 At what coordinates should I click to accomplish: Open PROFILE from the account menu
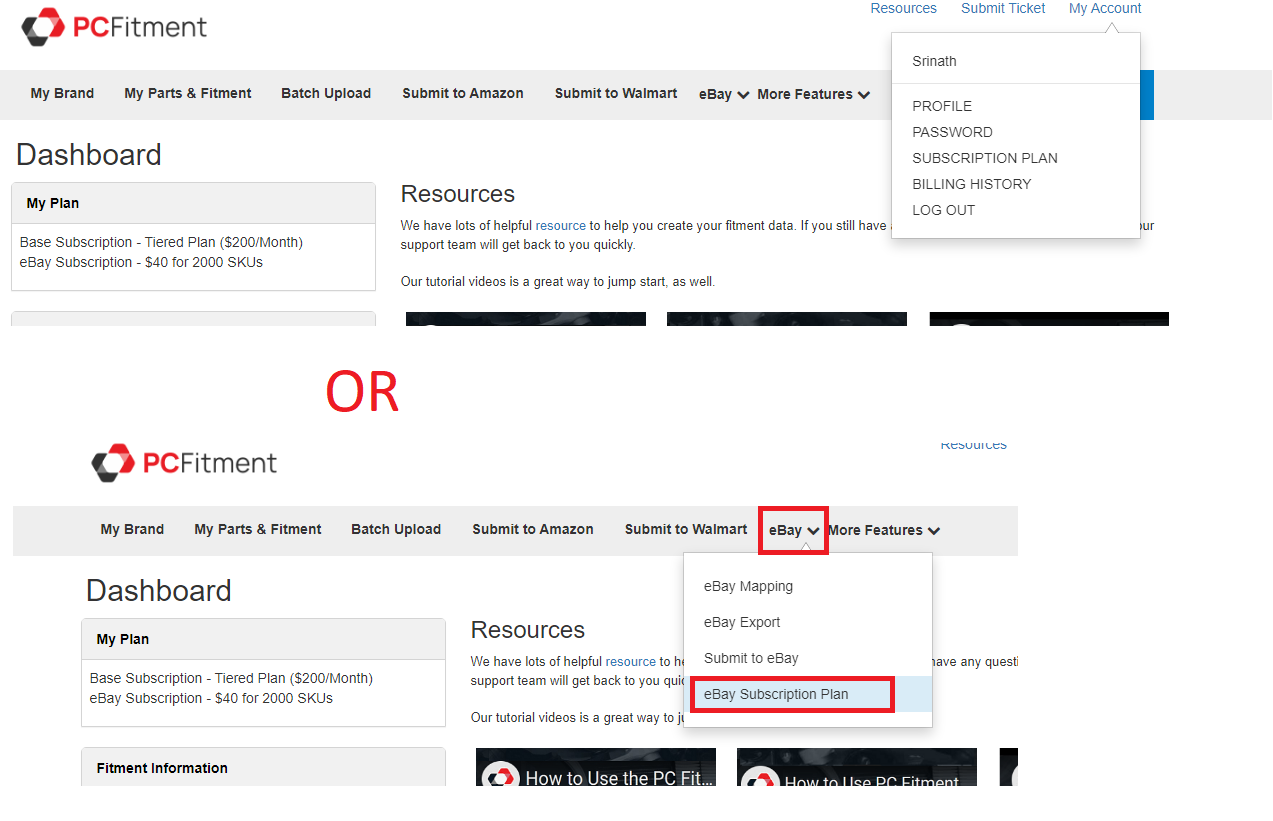click(x=941, y=106)
